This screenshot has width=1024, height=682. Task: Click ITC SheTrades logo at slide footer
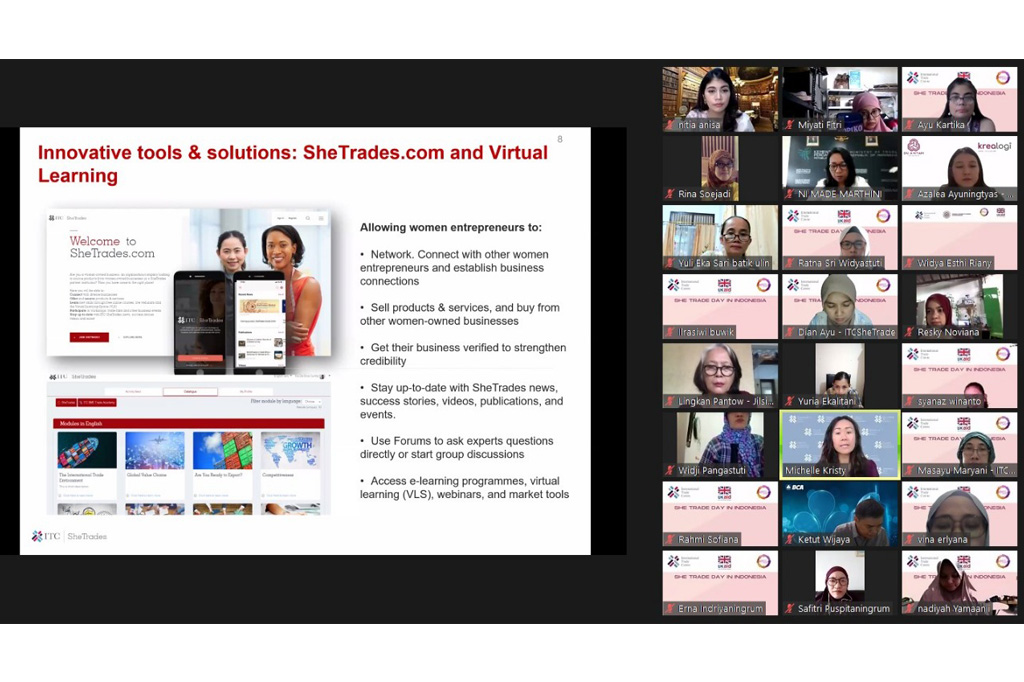(x=69, y=536)
